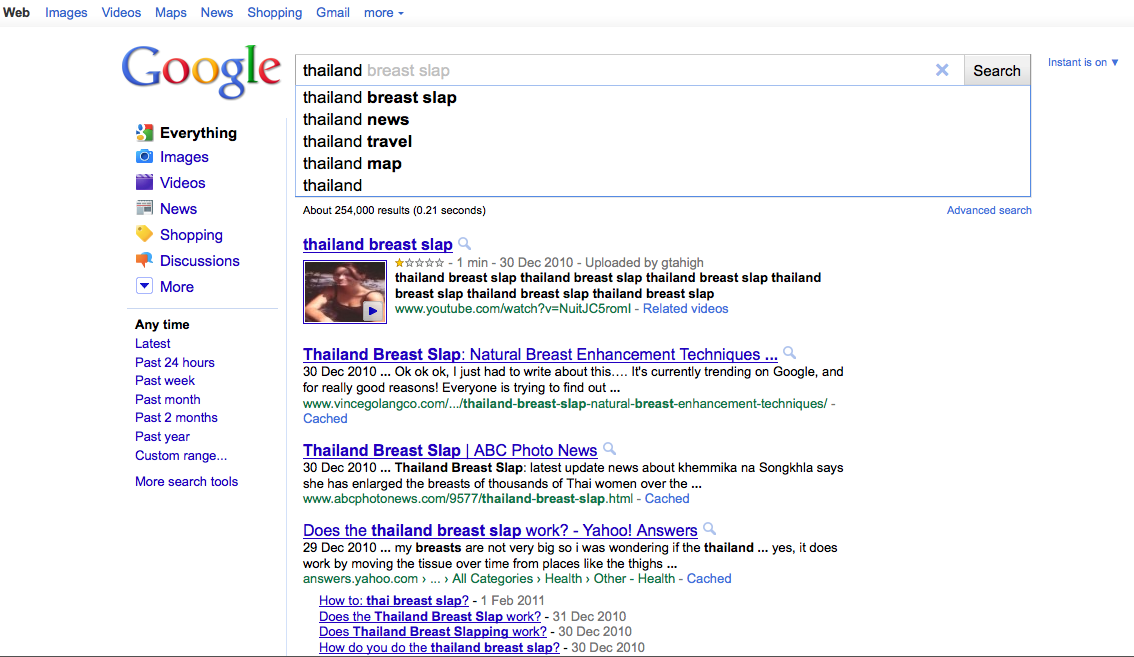Click the Shopping tag icon in sidebar
The width and height of the screenshot is (1134, 657).
[x=144, y=234]
